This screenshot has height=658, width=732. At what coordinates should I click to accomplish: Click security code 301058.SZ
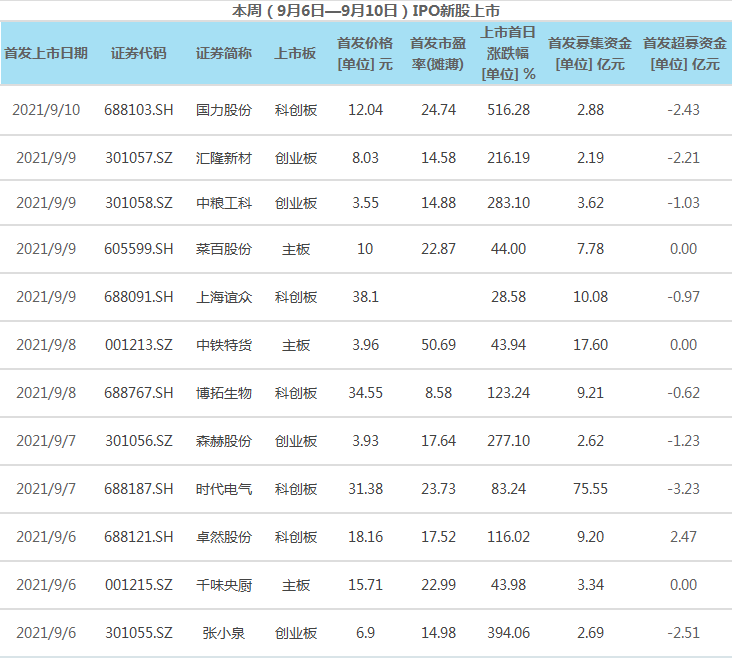(138, 203)
